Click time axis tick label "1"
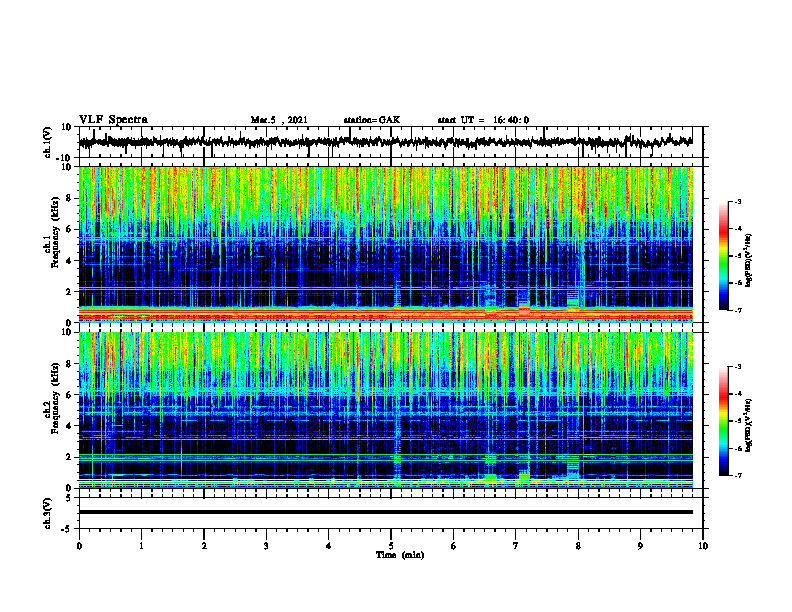The height and width of the screenshot is (612, 792). [141, 546]
